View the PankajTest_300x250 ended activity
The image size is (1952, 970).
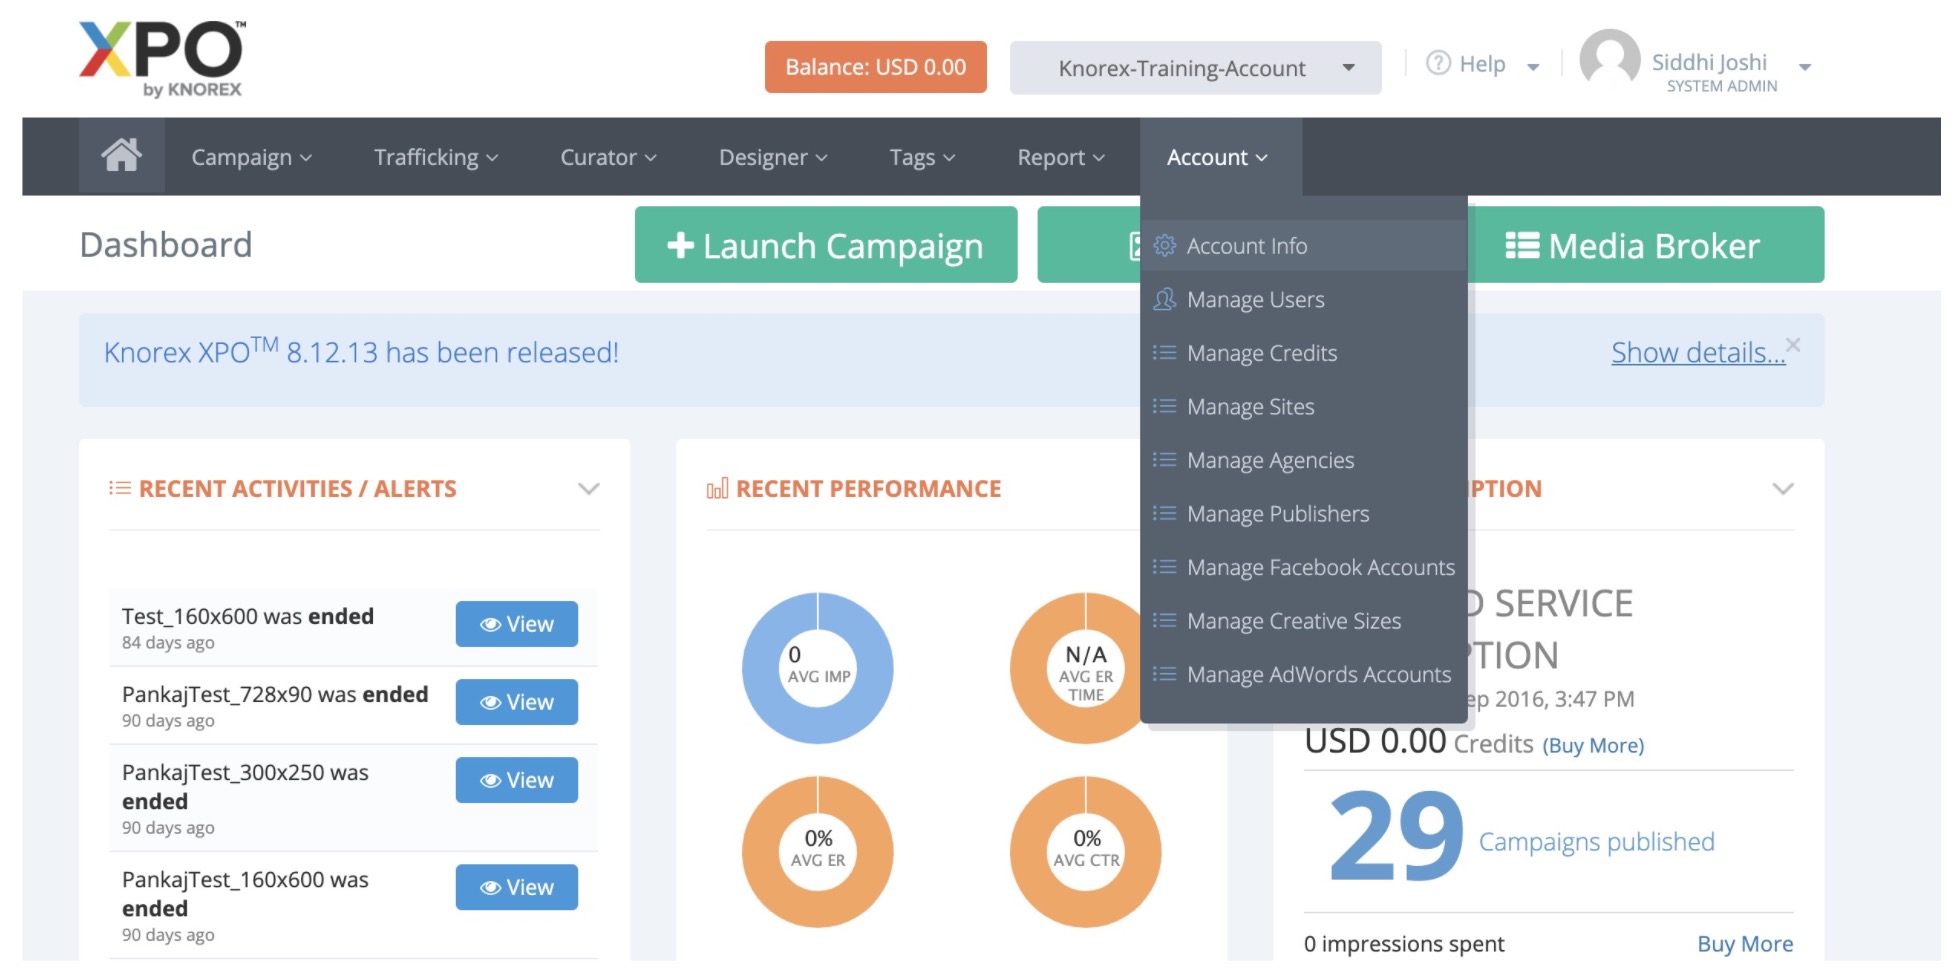[517, 780]
